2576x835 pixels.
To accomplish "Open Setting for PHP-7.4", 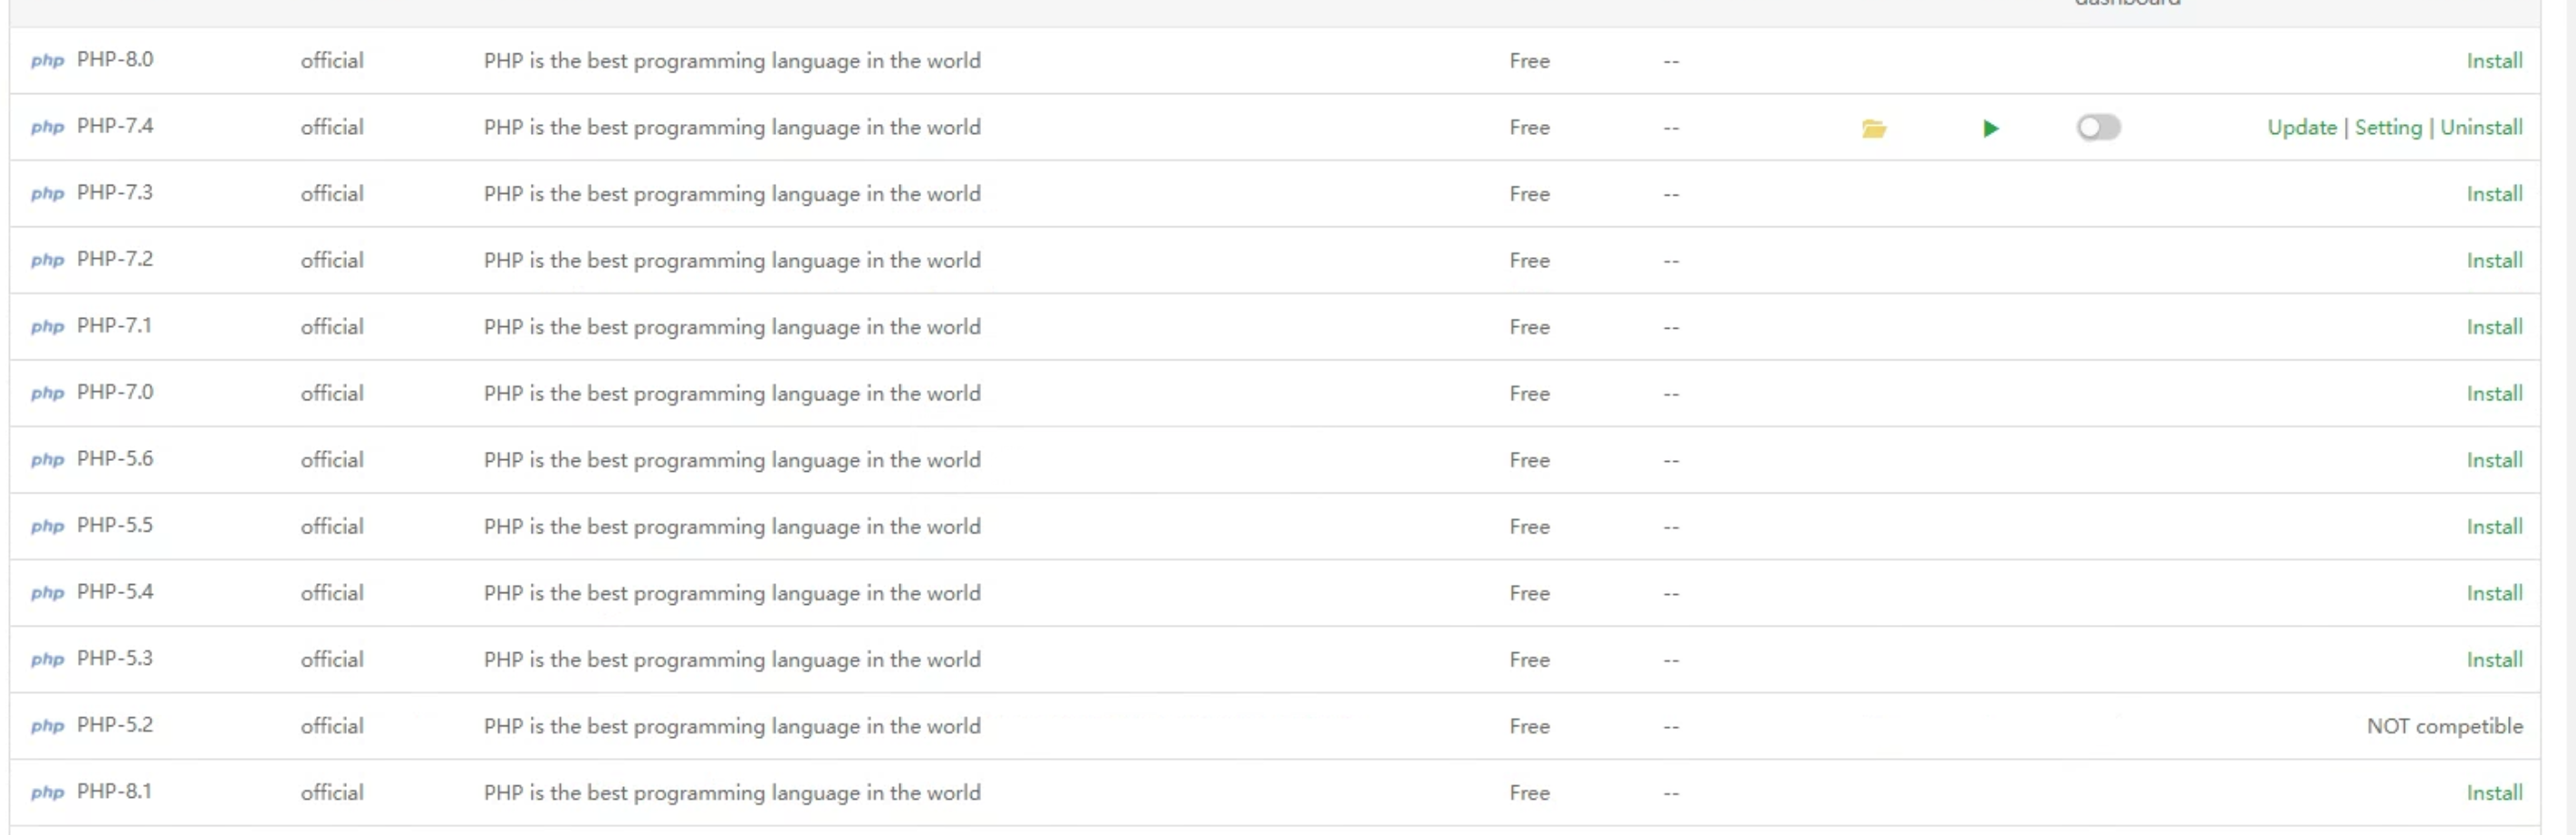I will 2387,127.
